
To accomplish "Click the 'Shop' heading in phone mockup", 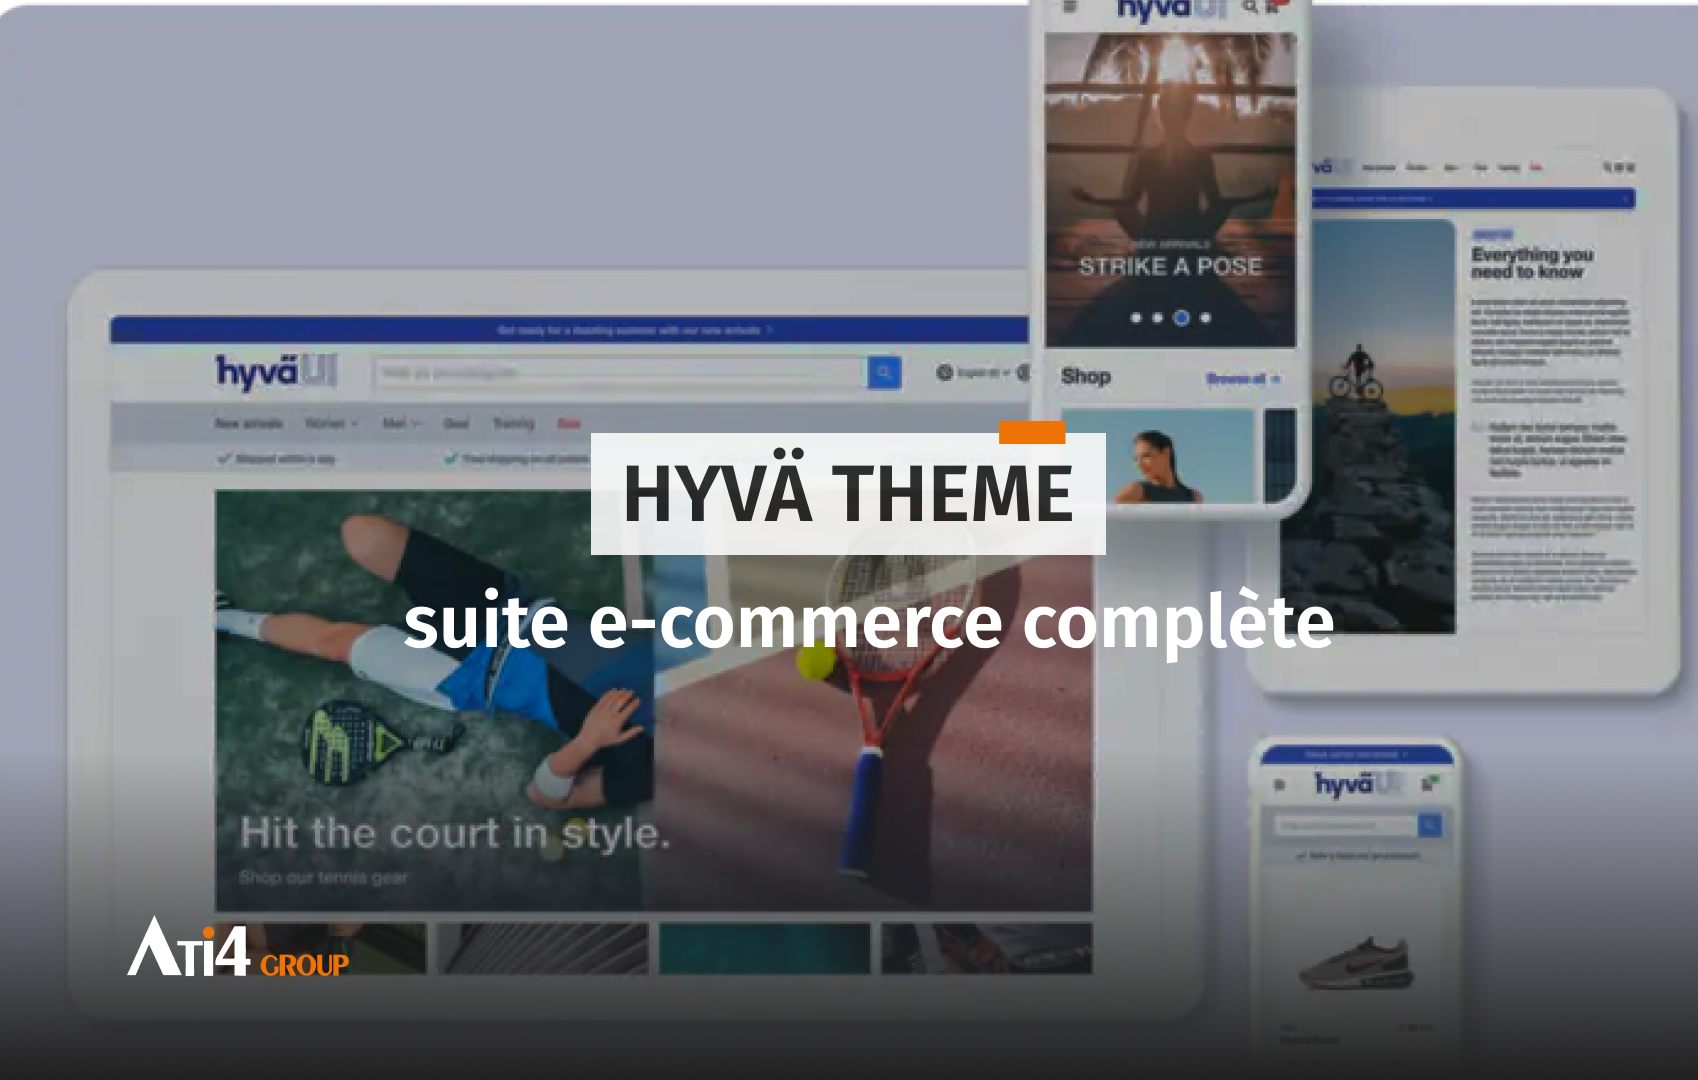I will coord(1086,376).
